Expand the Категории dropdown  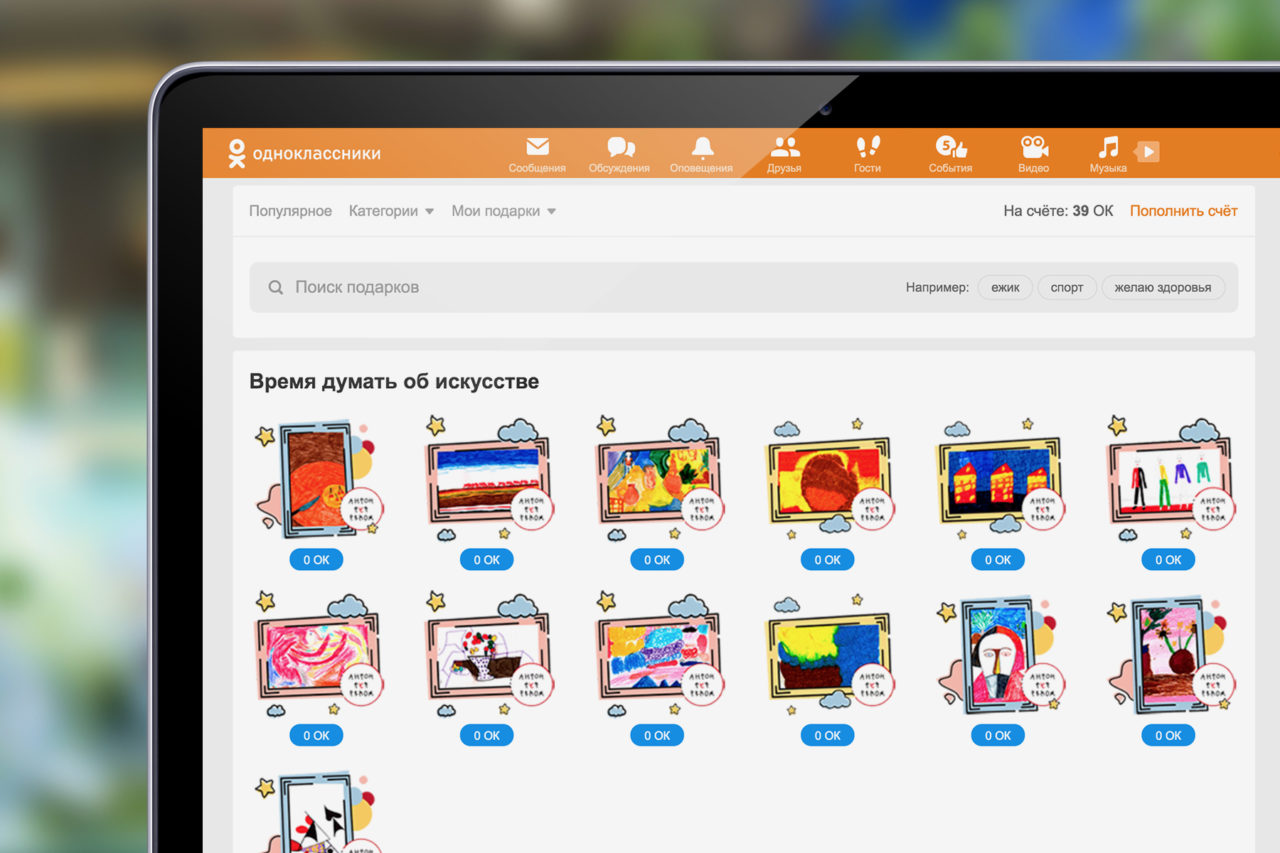coord(391,211)
